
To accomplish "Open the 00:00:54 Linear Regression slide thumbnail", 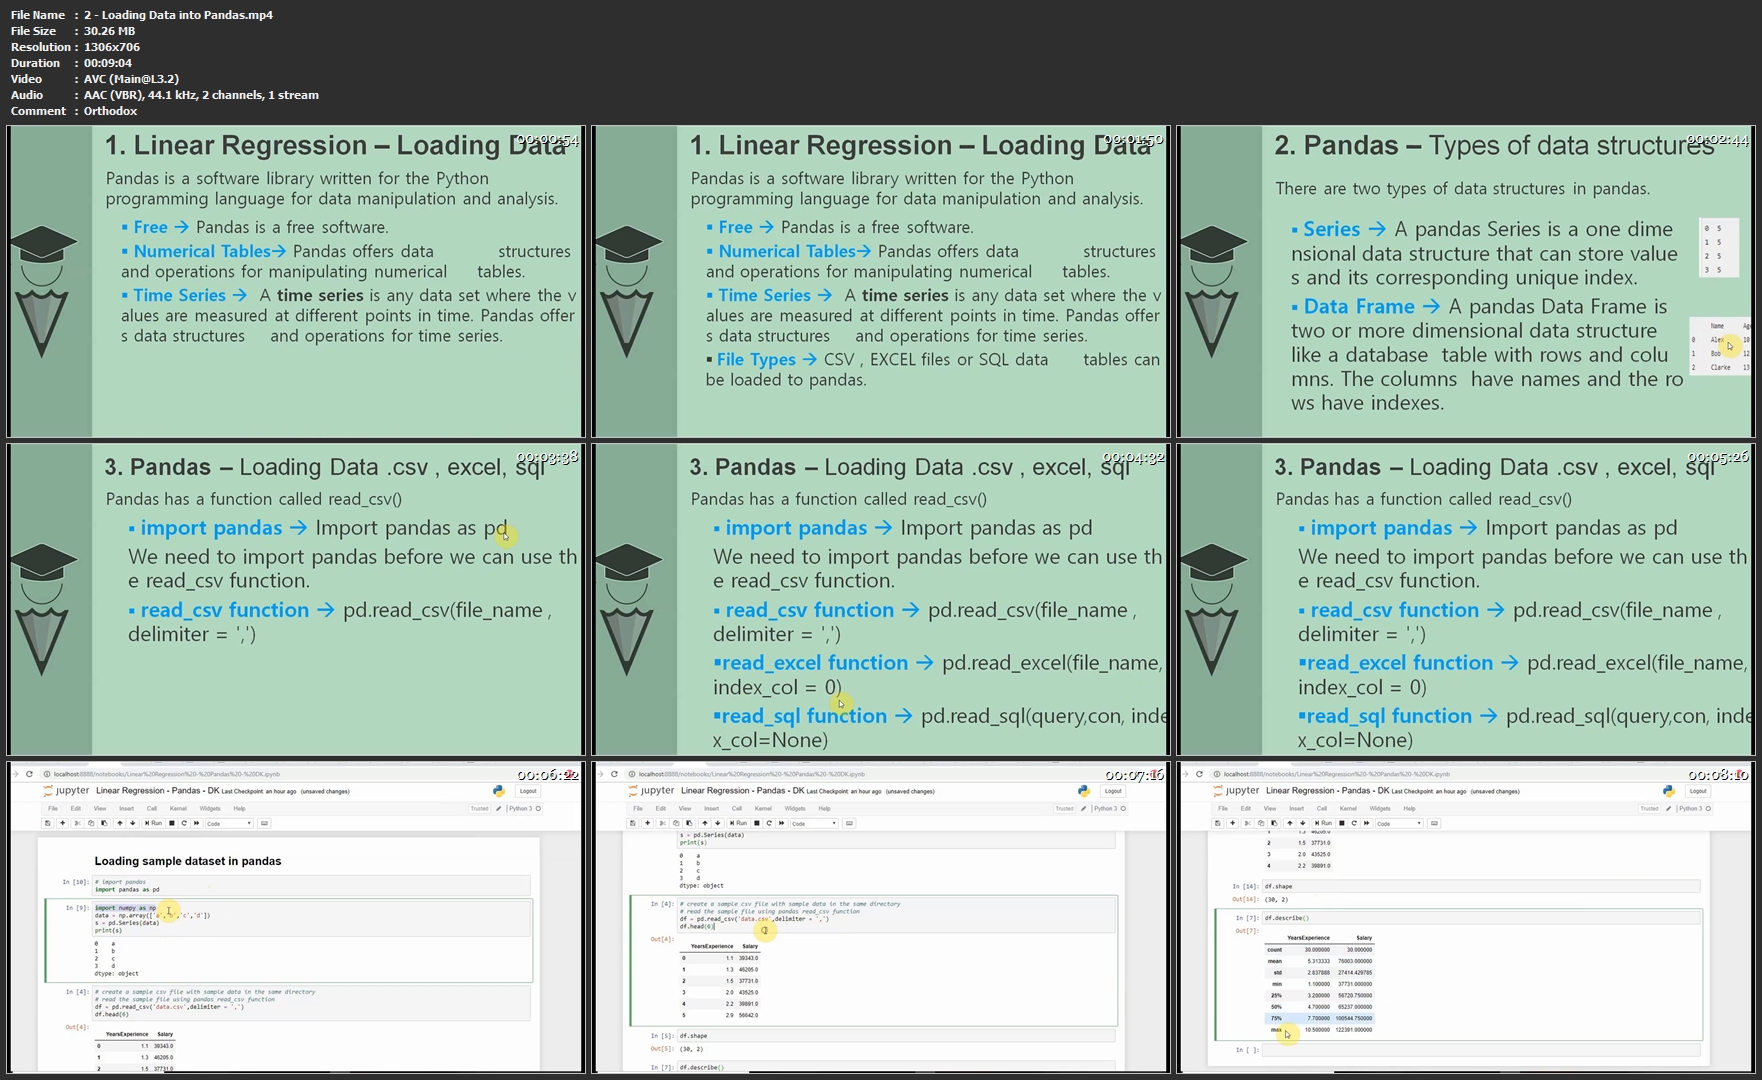I will click(x=295, y=281).
